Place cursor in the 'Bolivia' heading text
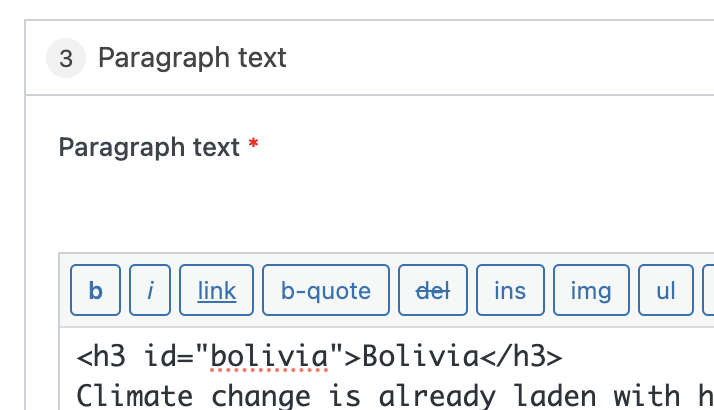This screenshot has height=410, width=714. (418, 356)
